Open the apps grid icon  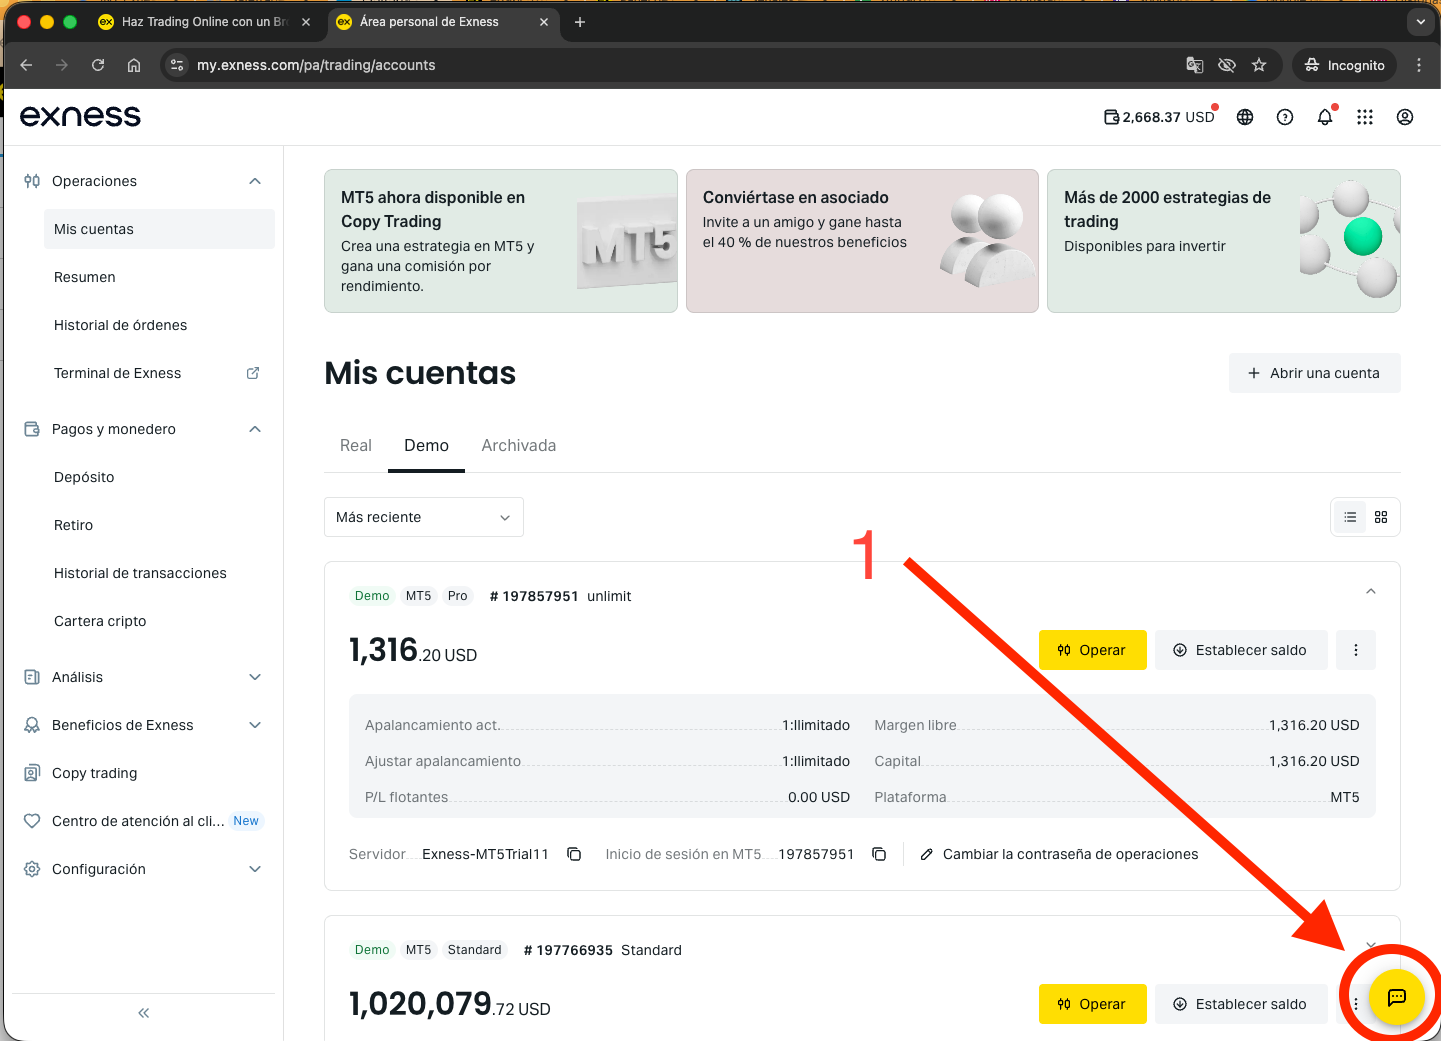pyautogui.click(x=1365, y=117)
